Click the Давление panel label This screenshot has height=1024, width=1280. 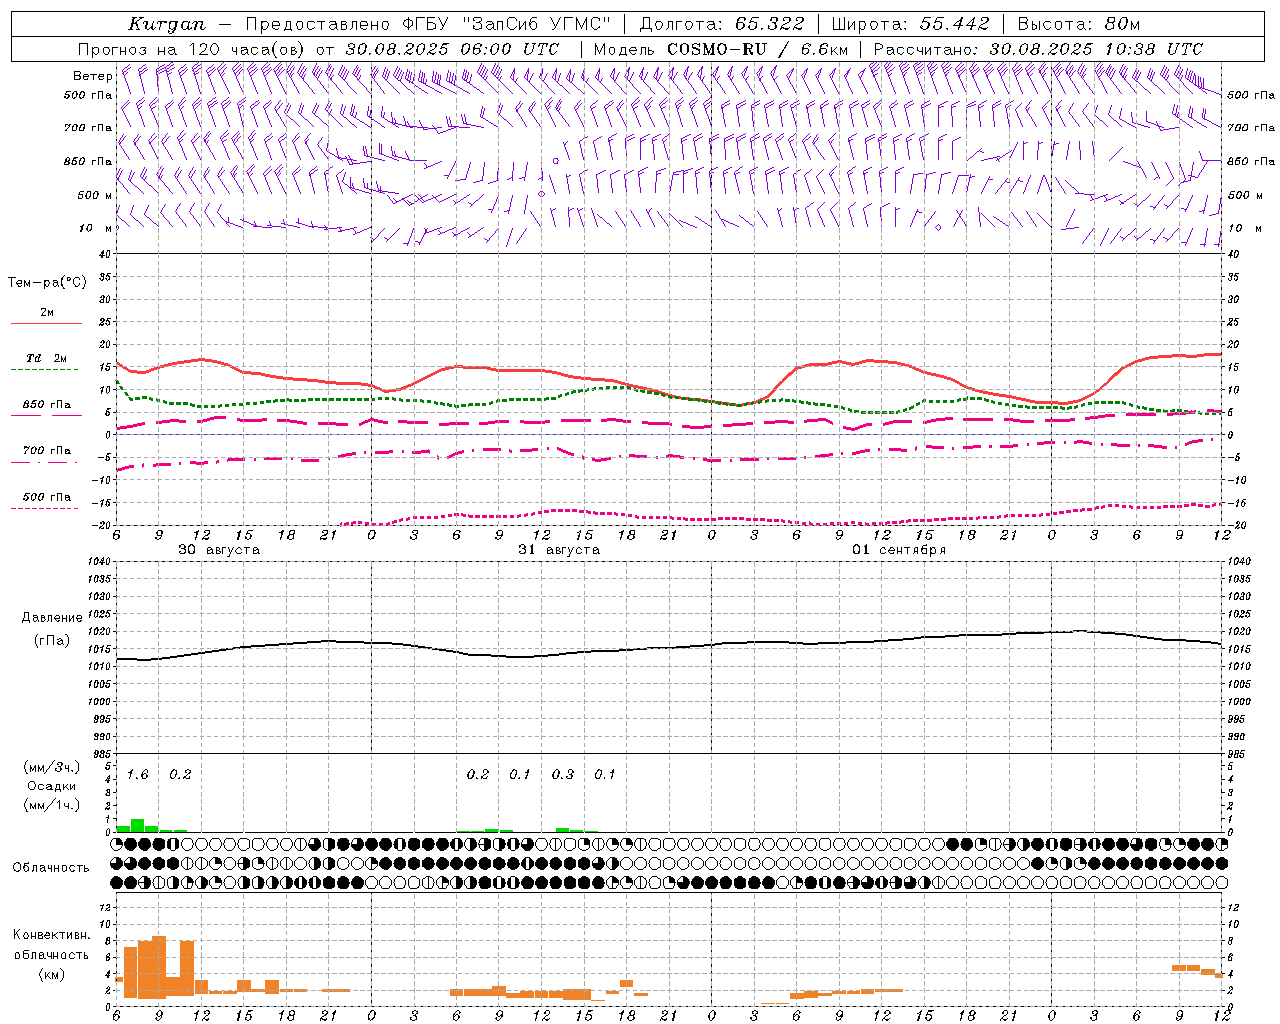coord(52,618)
